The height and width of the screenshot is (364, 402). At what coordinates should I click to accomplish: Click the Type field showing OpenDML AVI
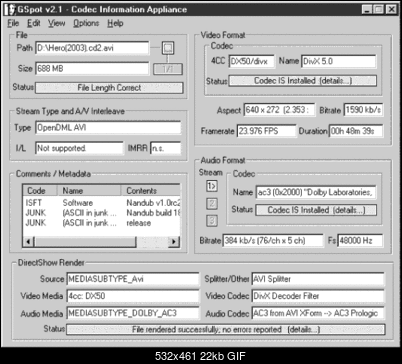(x=108, y=128)
